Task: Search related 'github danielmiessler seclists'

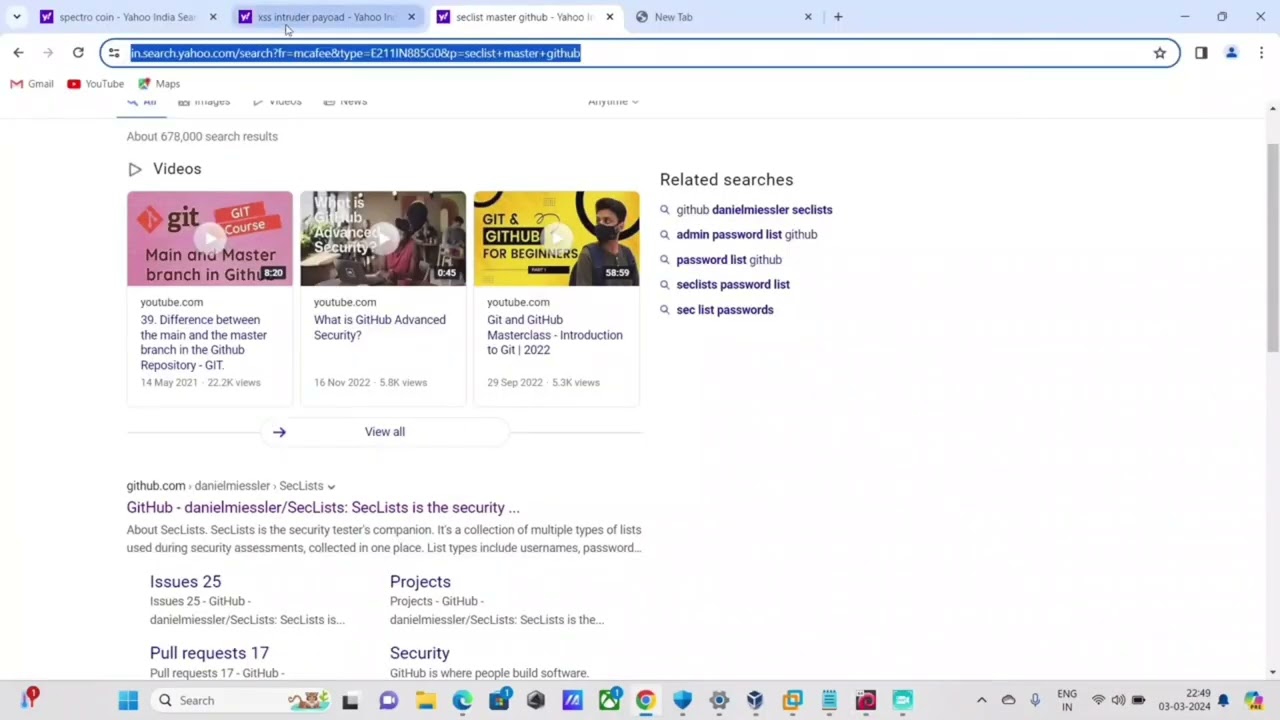Action: point(754,210)
